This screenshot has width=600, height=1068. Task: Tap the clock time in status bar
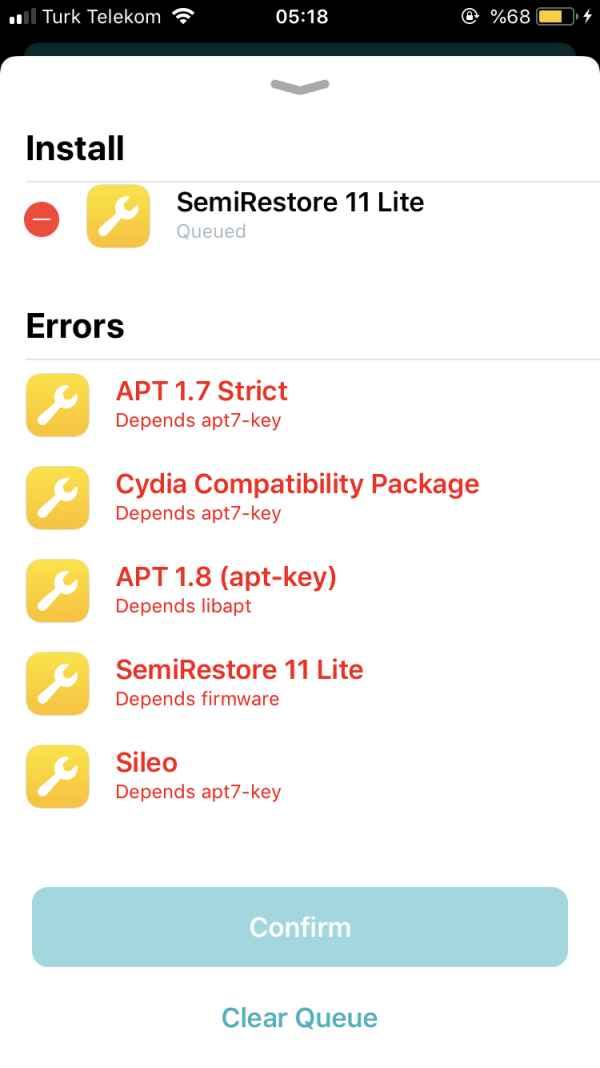300,17
